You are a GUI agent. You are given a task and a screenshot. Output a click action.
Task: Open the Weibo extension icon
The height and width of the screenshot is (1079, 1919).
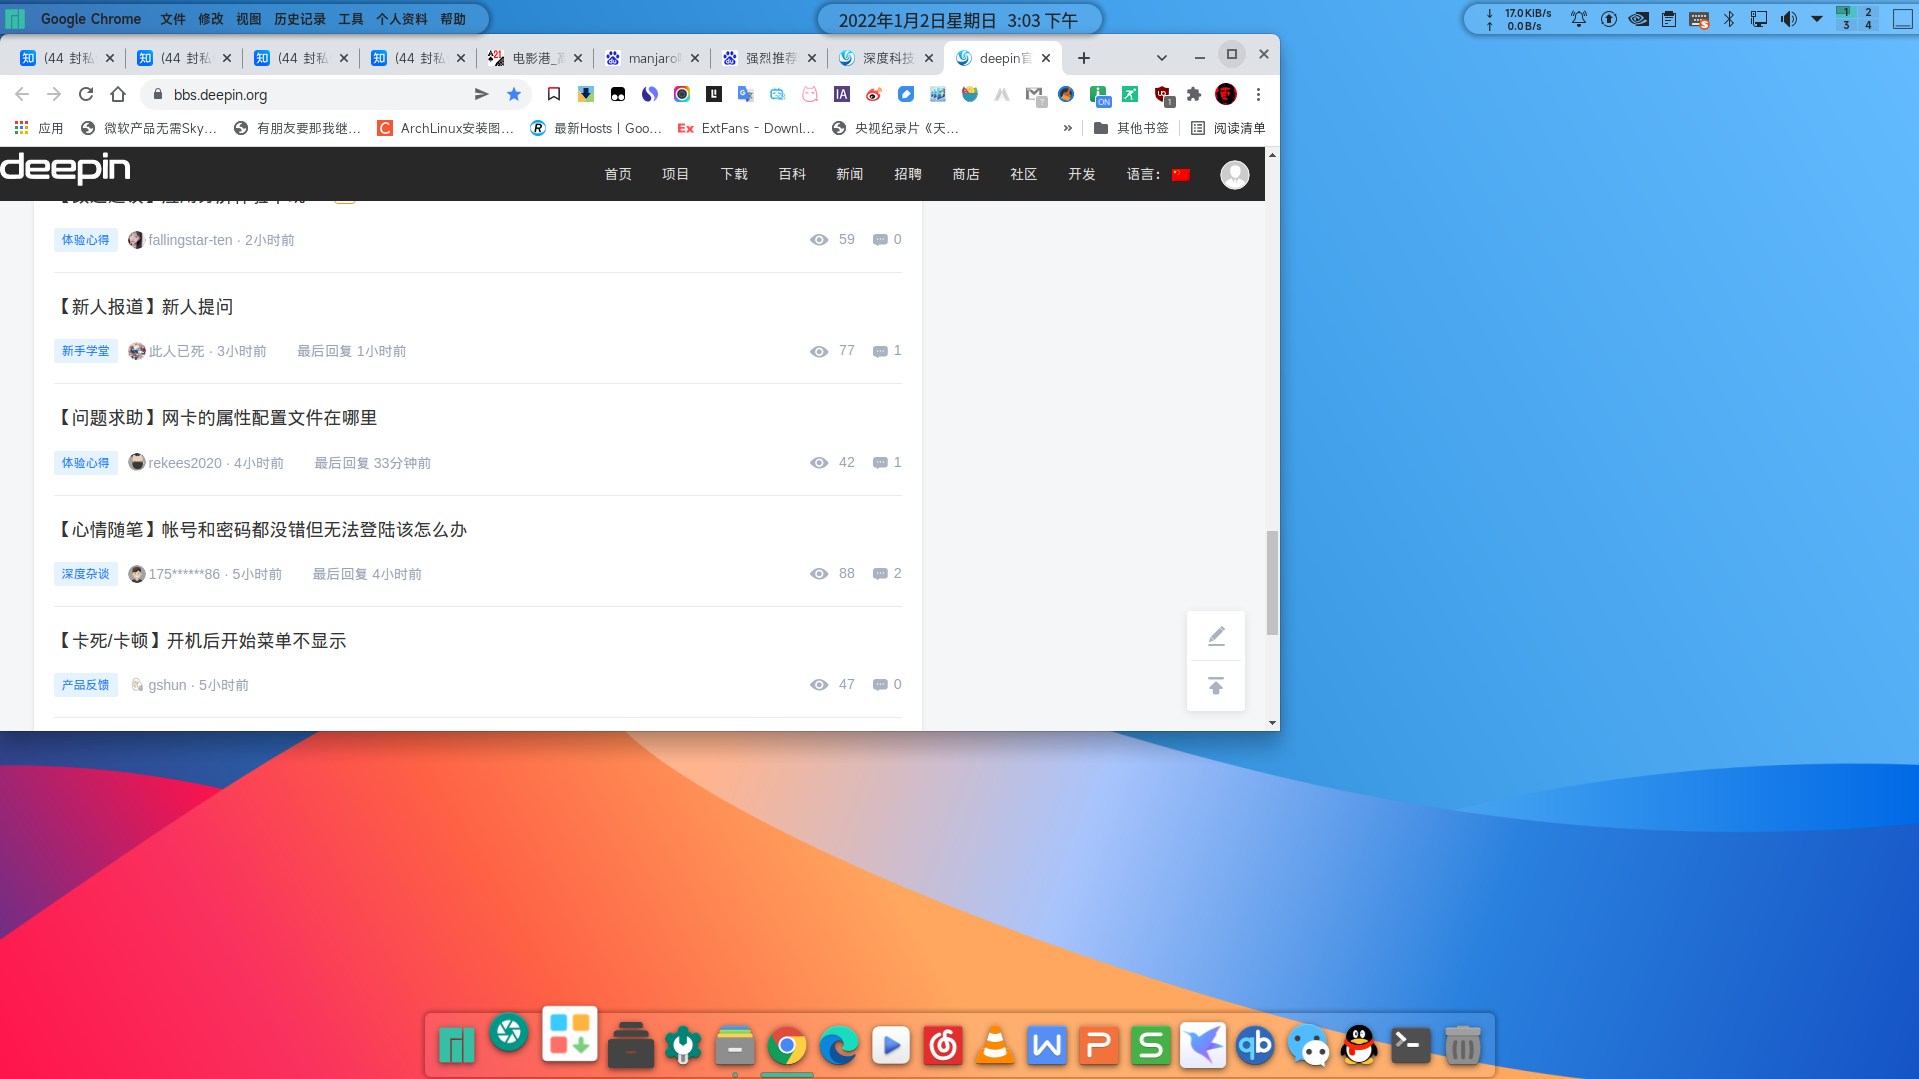click(x=874, y=94)
